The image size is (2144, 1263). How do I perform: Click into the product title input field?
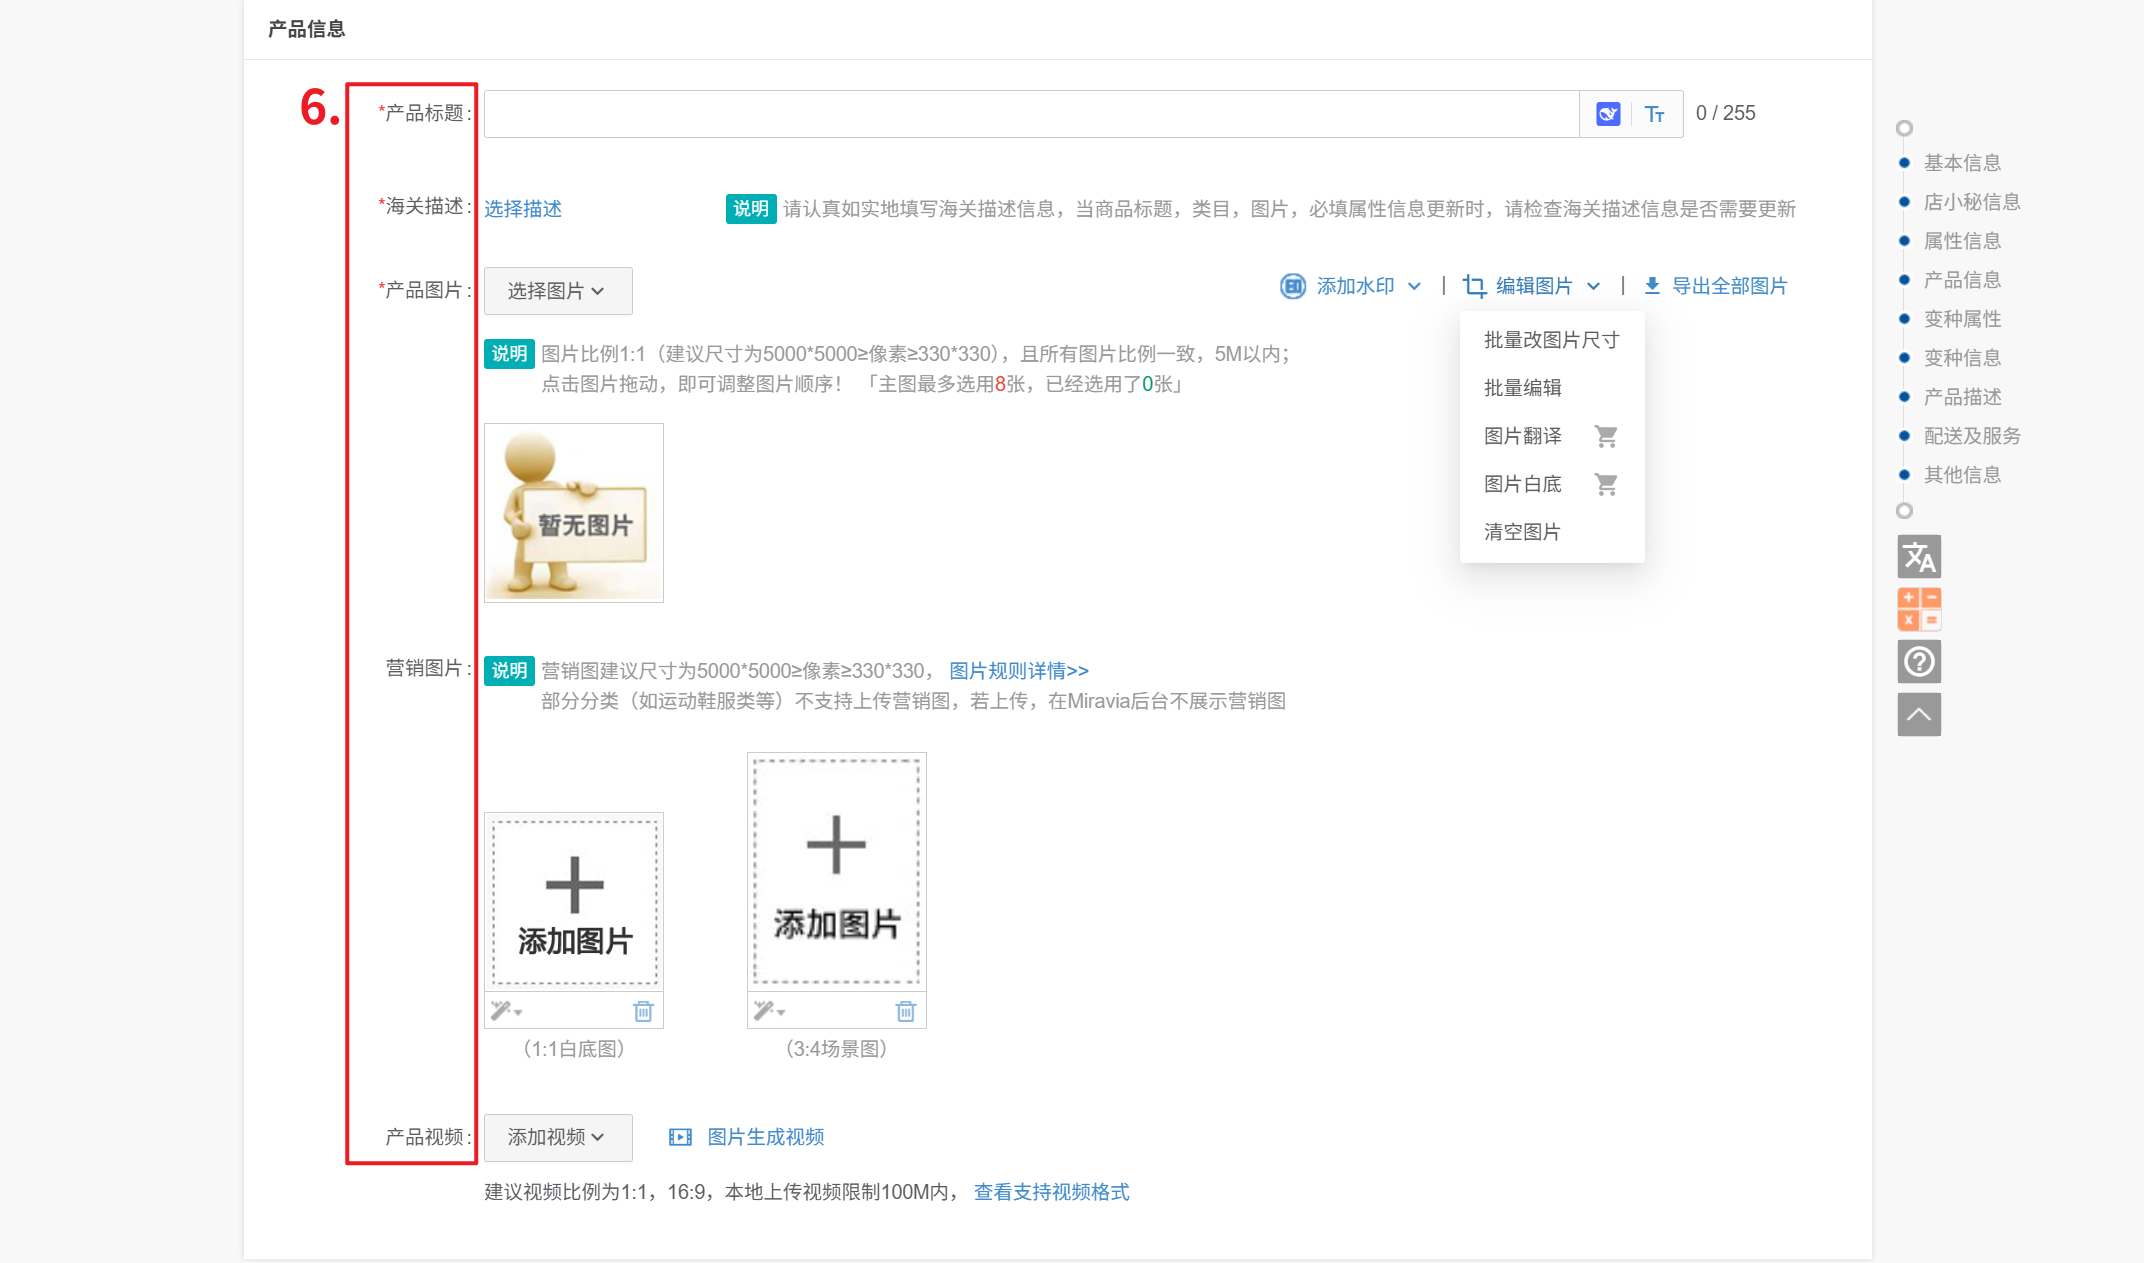coord(1030,114)
